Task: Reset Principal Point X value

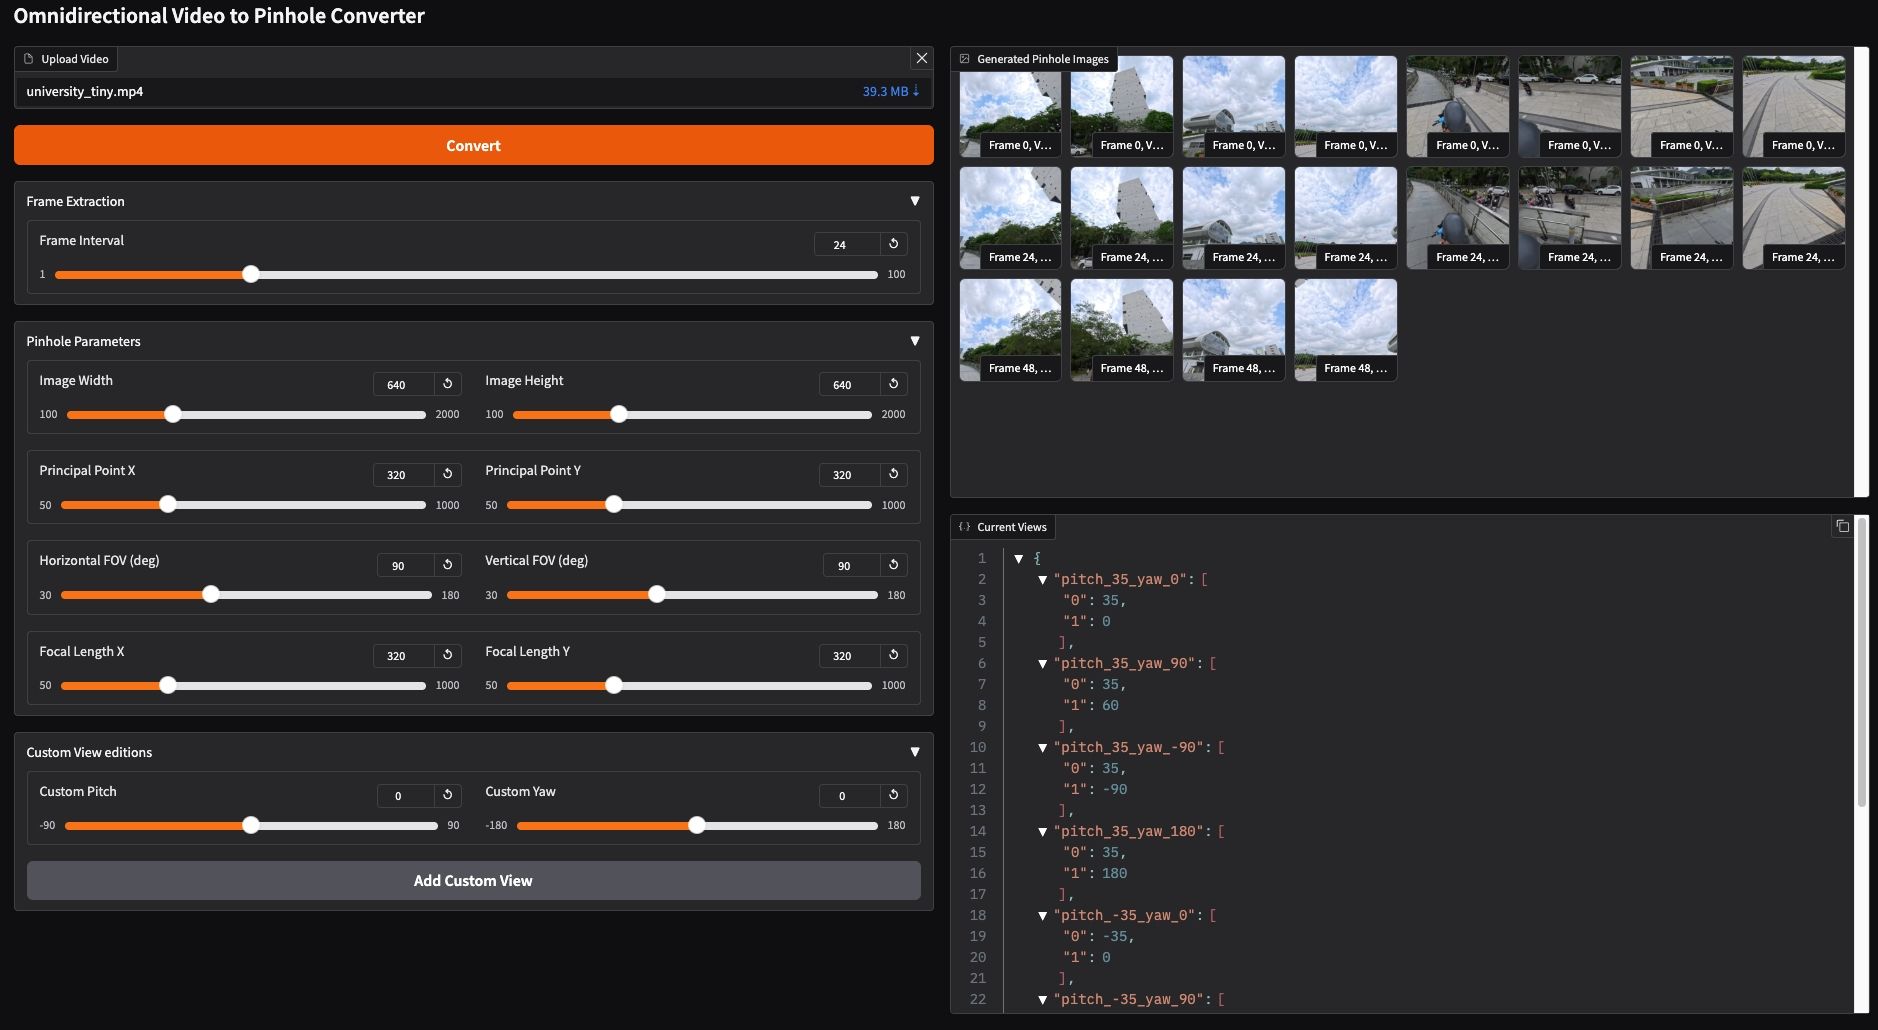Action: click(448, 474)
